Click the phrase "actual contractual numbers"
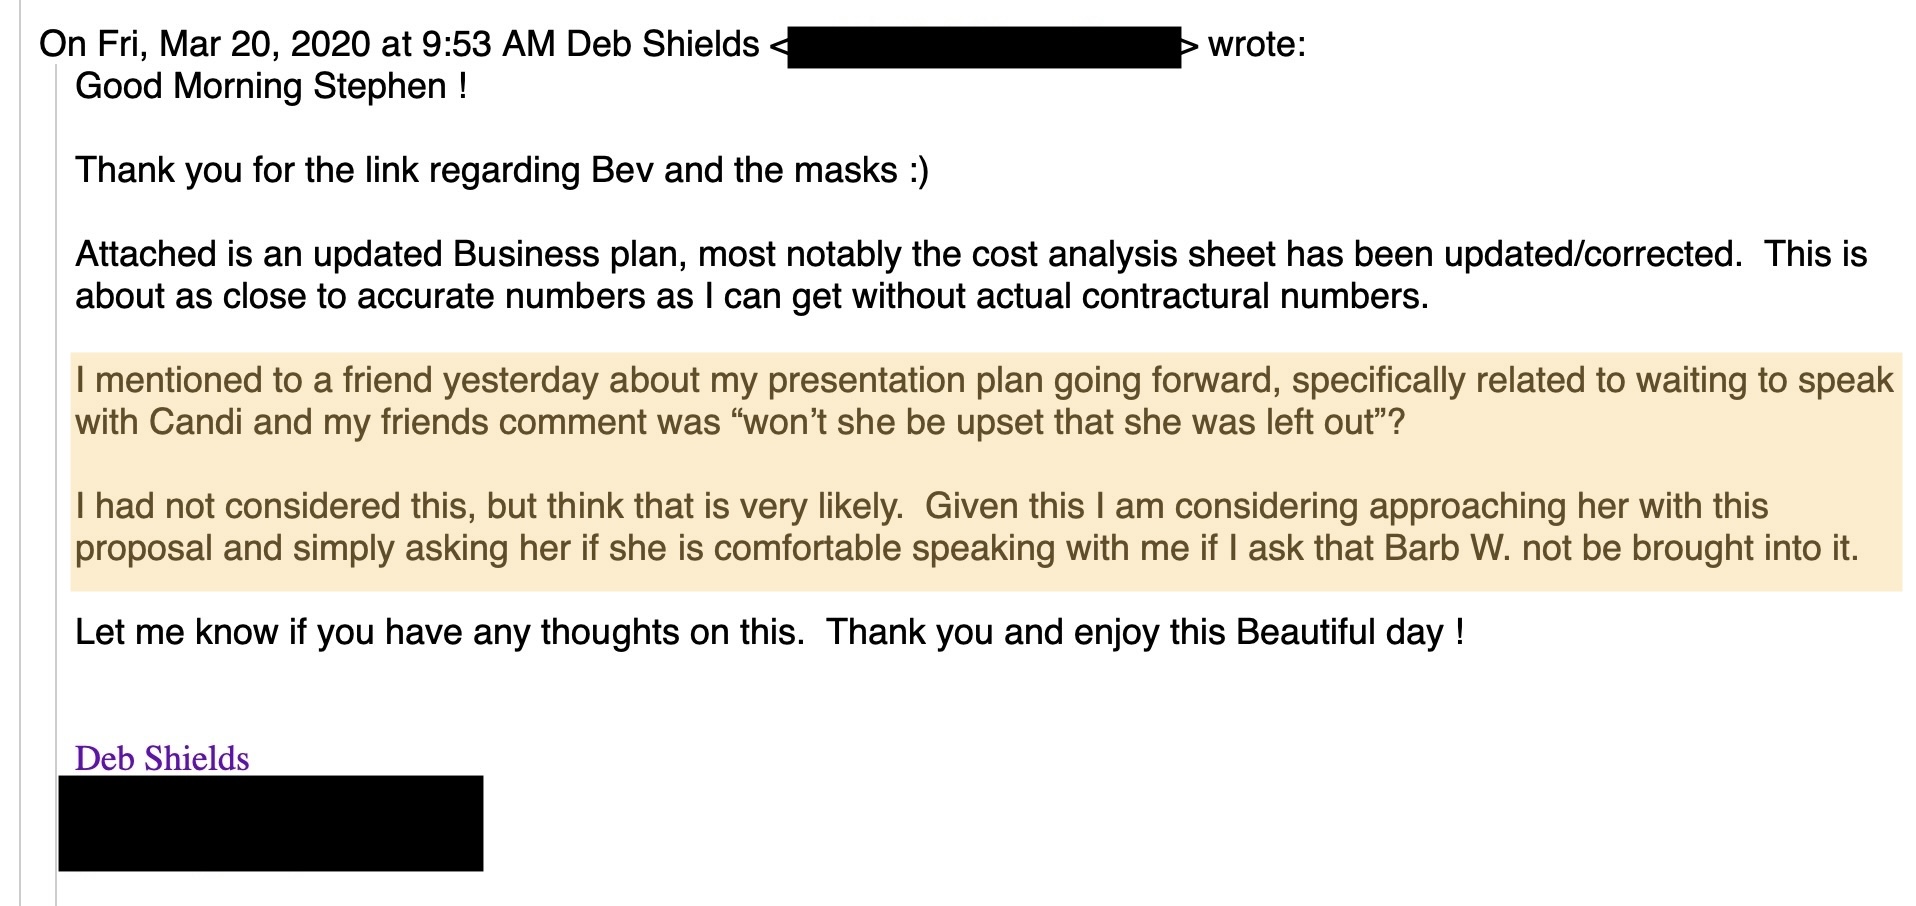 tap(1198, 297)
